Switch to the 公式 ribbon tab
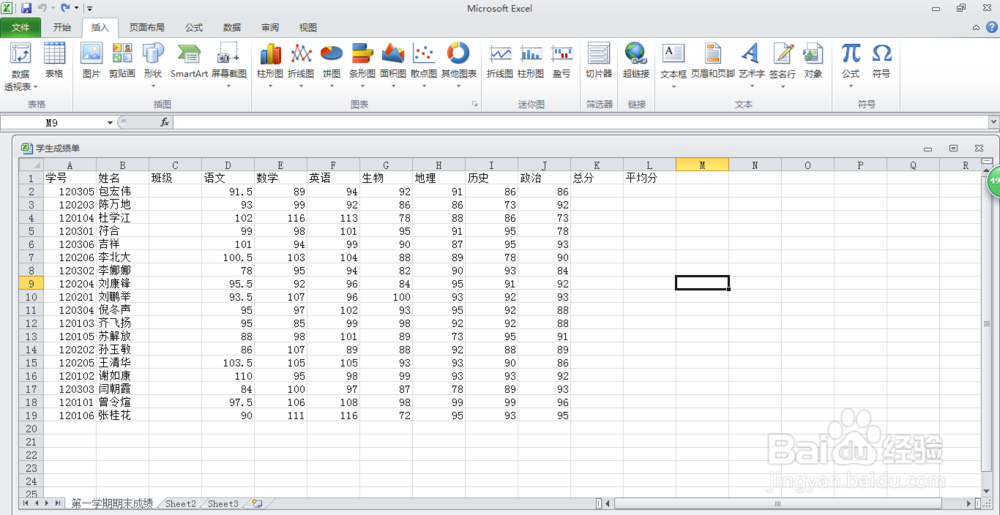Image resolution: width=1000 pixels, height=515 pixels. (194, 27)
